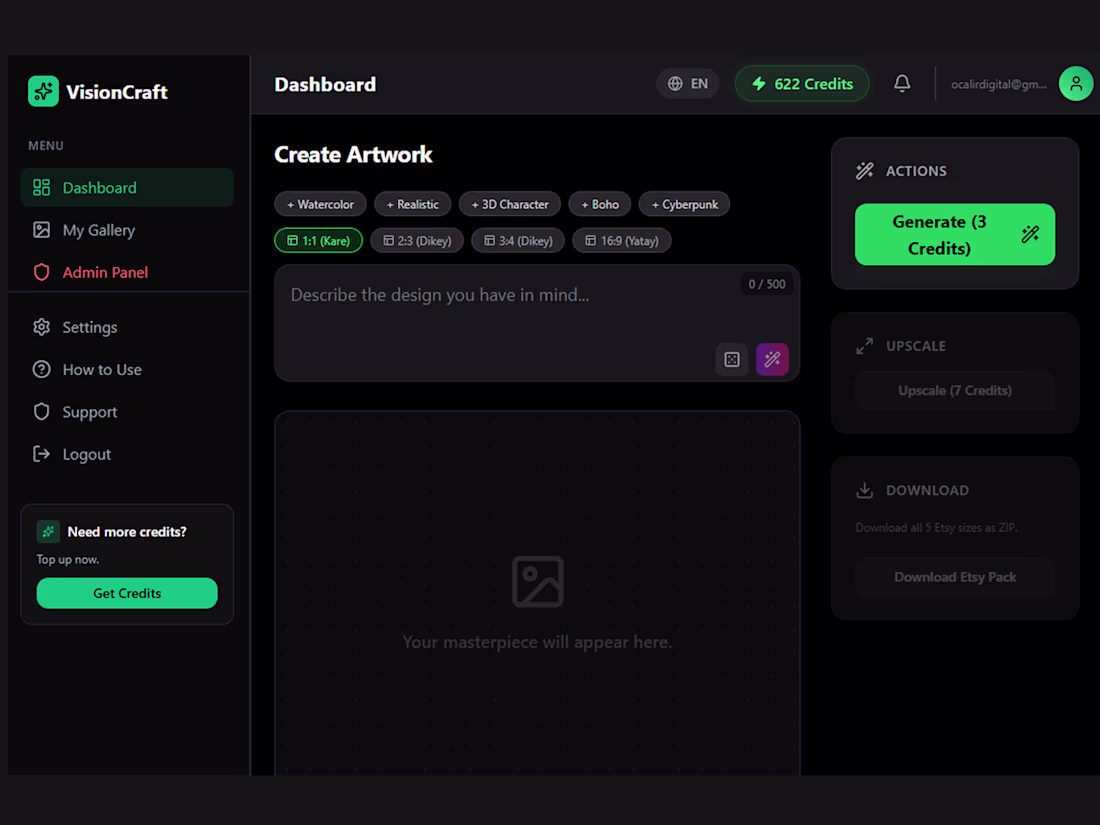
Task: Click the VisionCraft sparkle logo icon
Action: point(43,91)
